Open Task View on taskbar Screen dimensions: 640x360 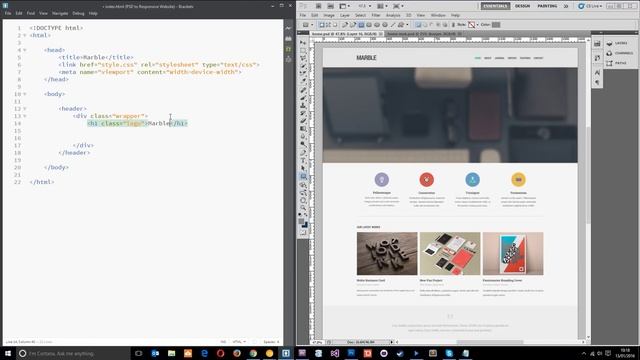point(139,353)
